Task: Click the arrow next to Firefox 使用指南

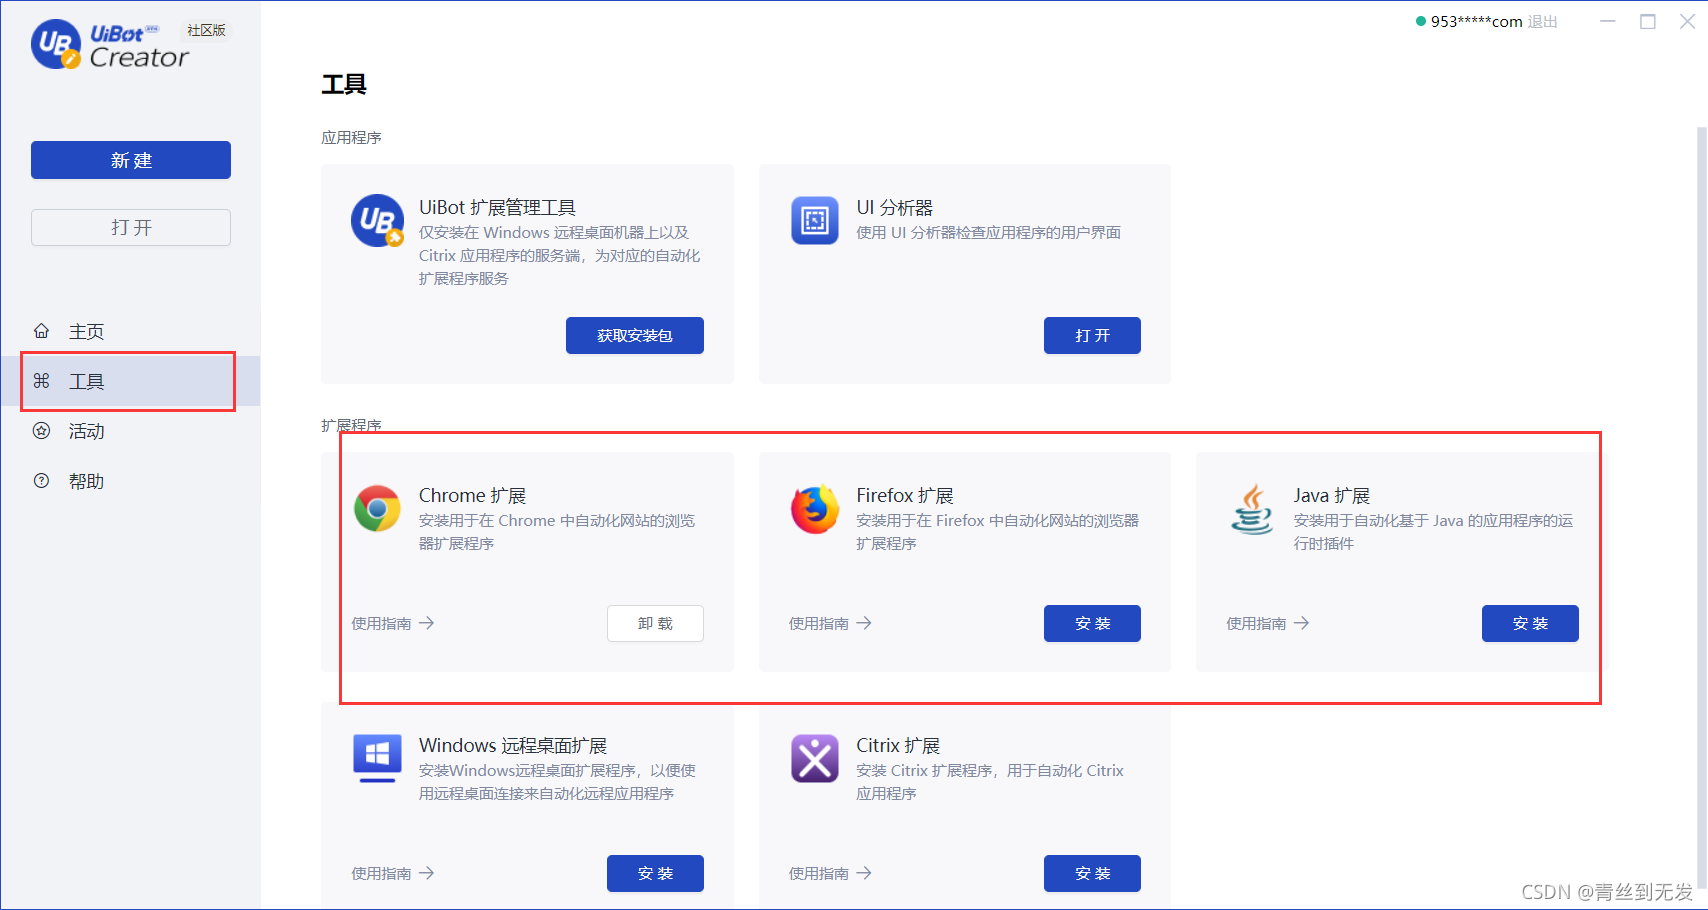Action: tap(865, 623)
